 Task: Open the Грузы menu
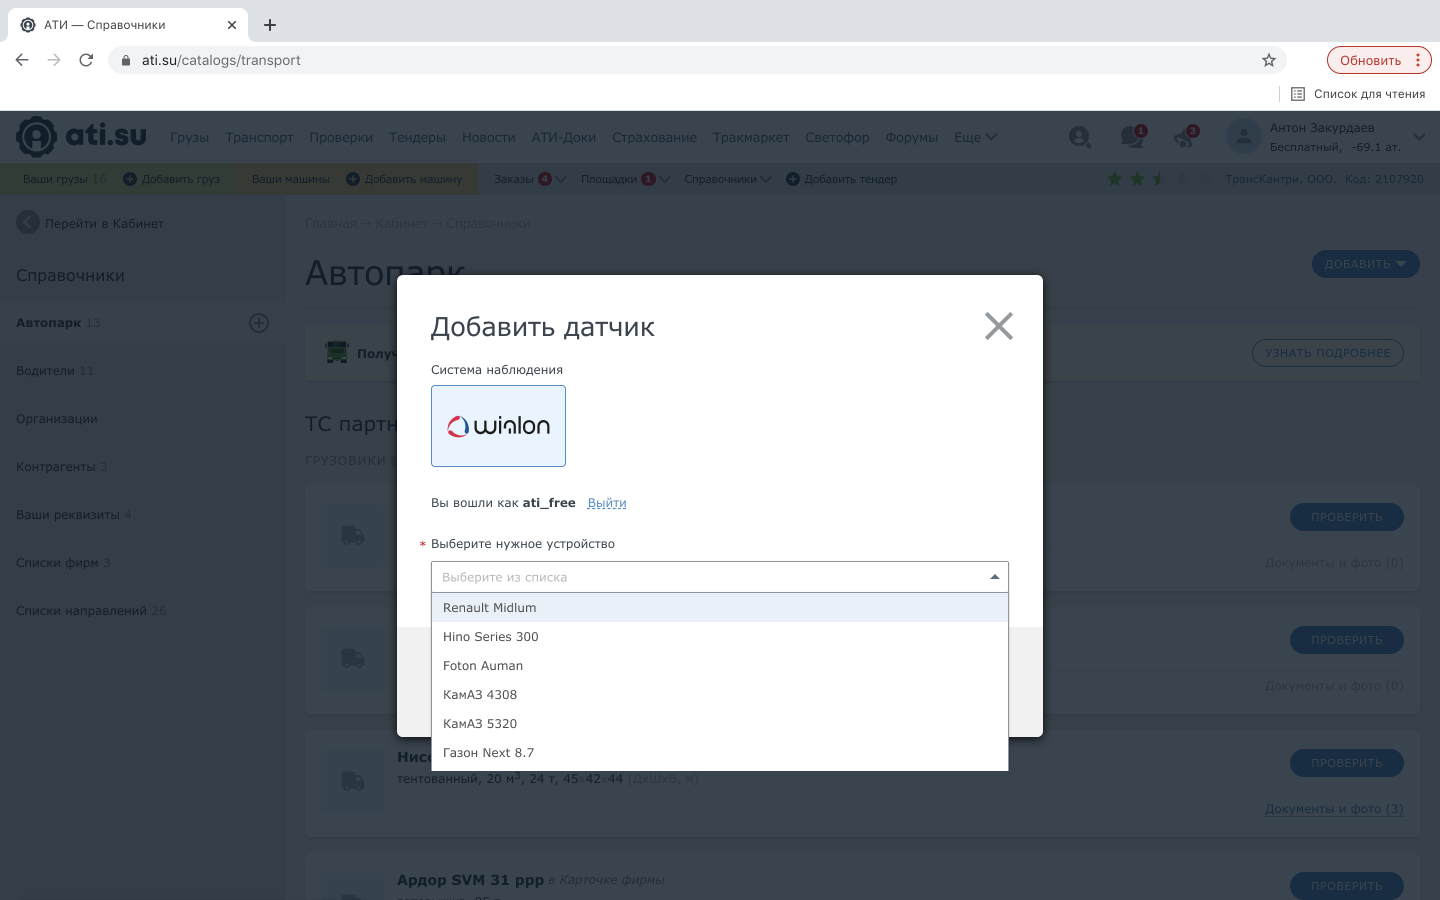[x=189, y=138]
